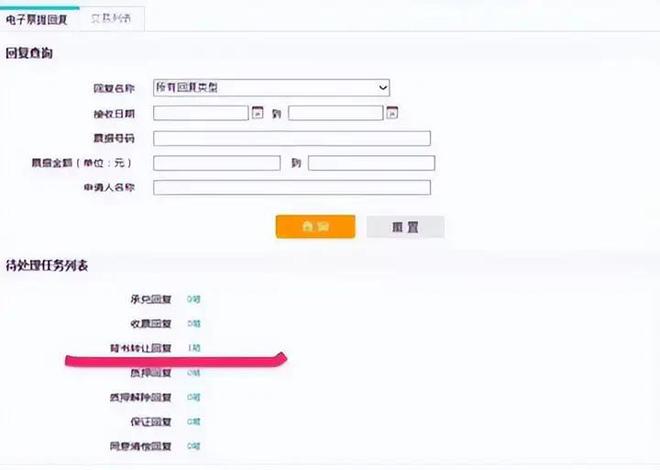This screenshot has height=470, width=660.
Task: Click the maximum 票据金额 amount field
Action: coord(371,163)
